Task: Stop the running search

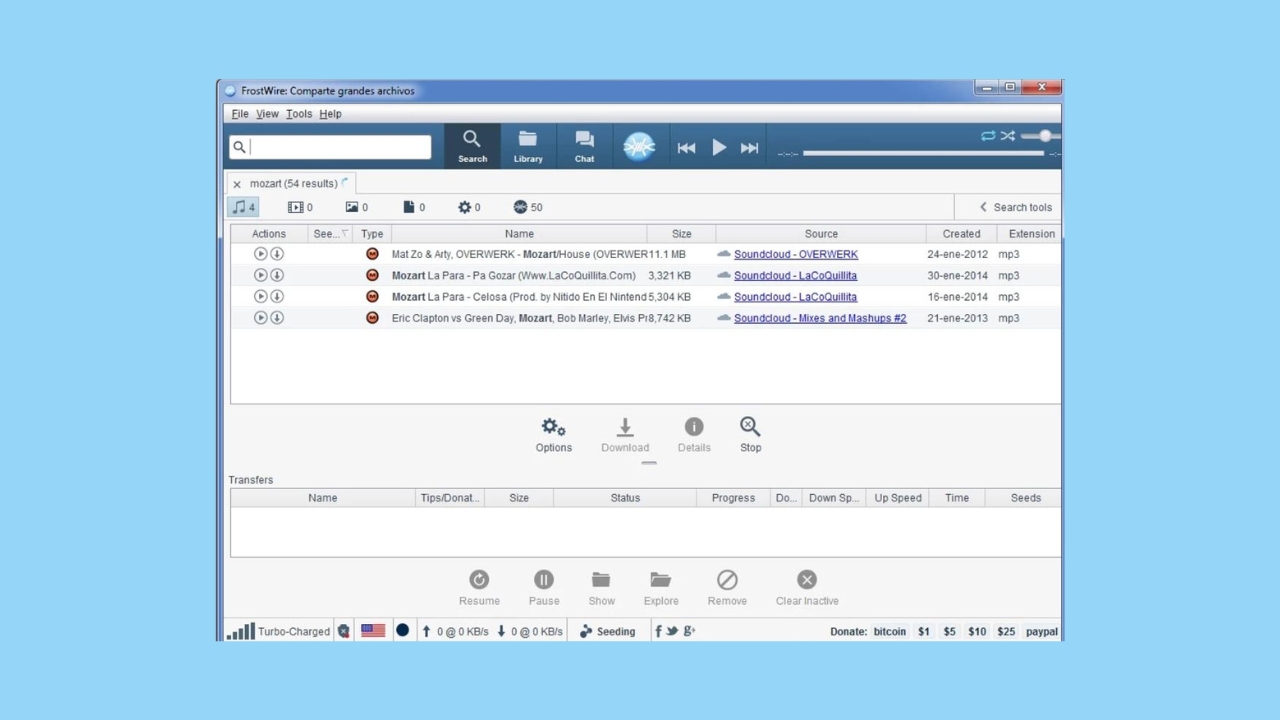Action: pyautogui.click(x=750, y=435)
